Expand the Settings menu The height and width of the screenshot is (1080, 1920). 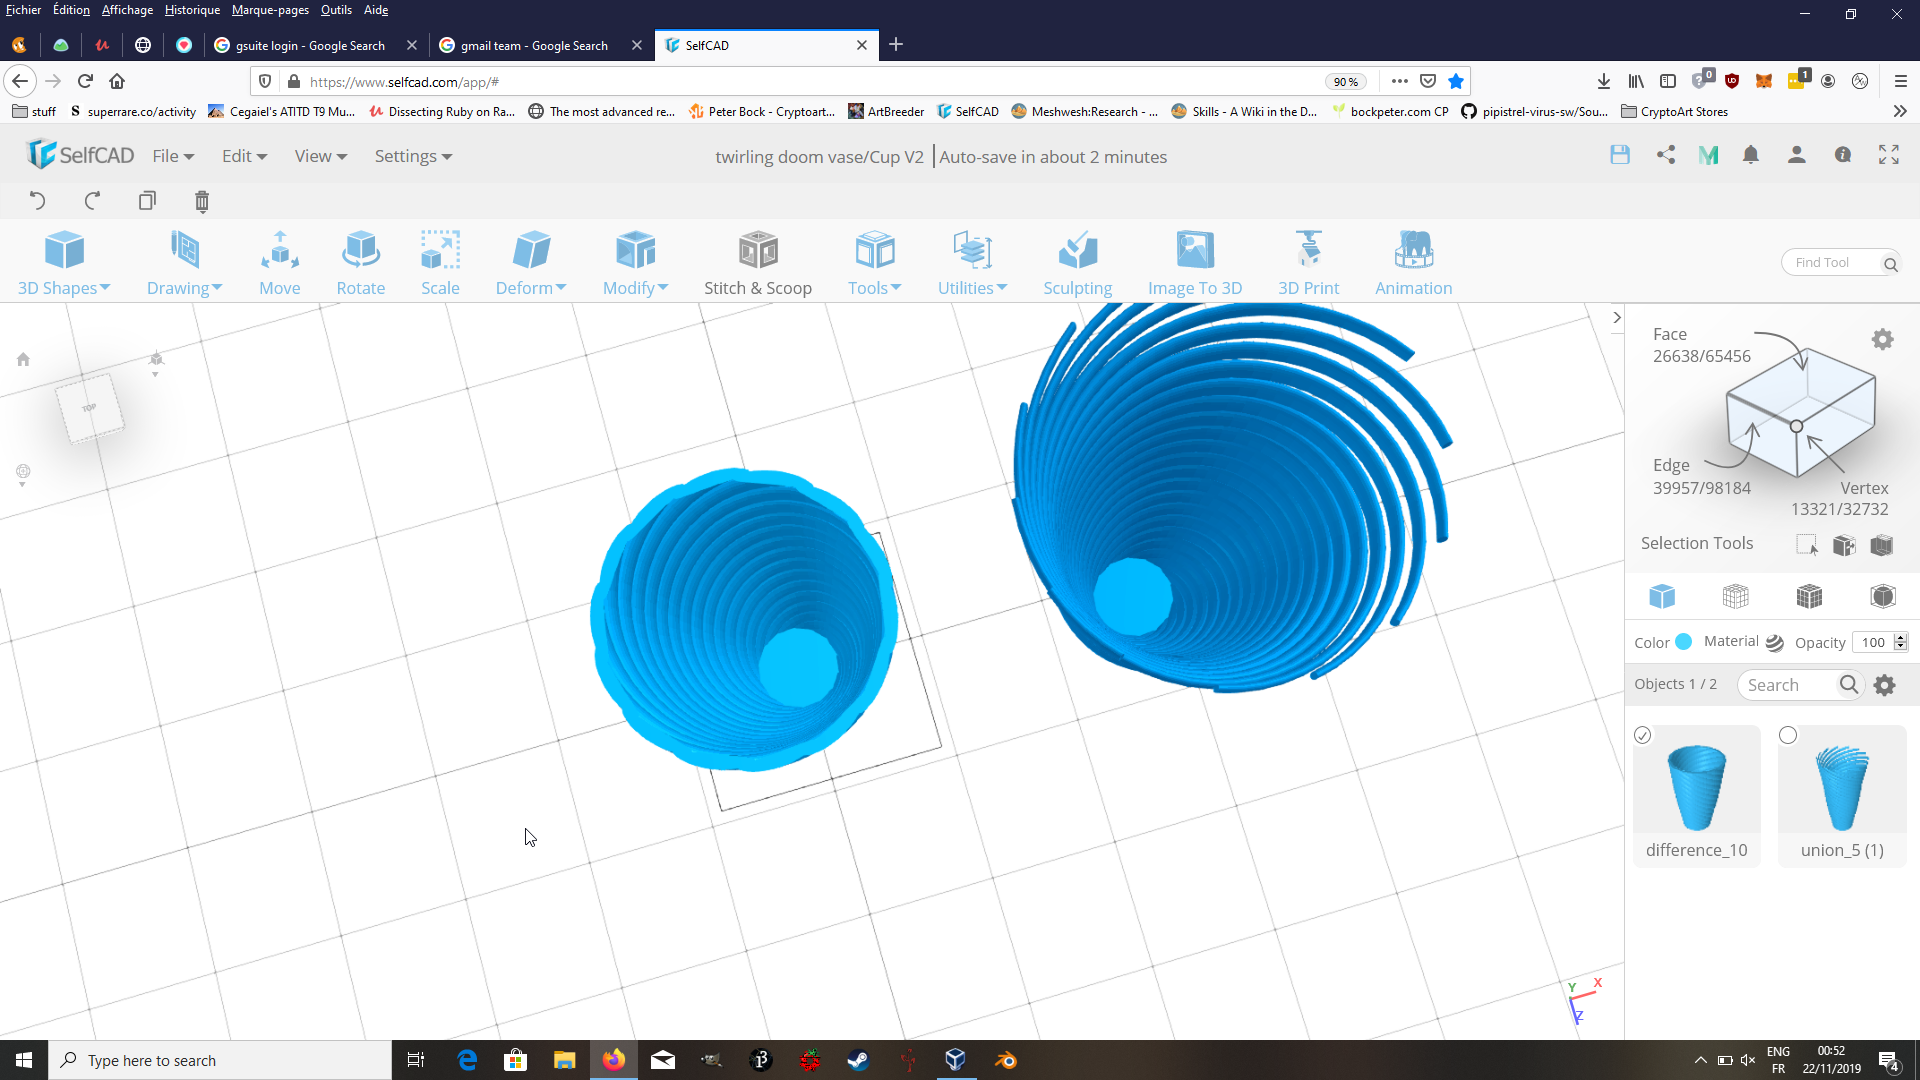(413, 156)
